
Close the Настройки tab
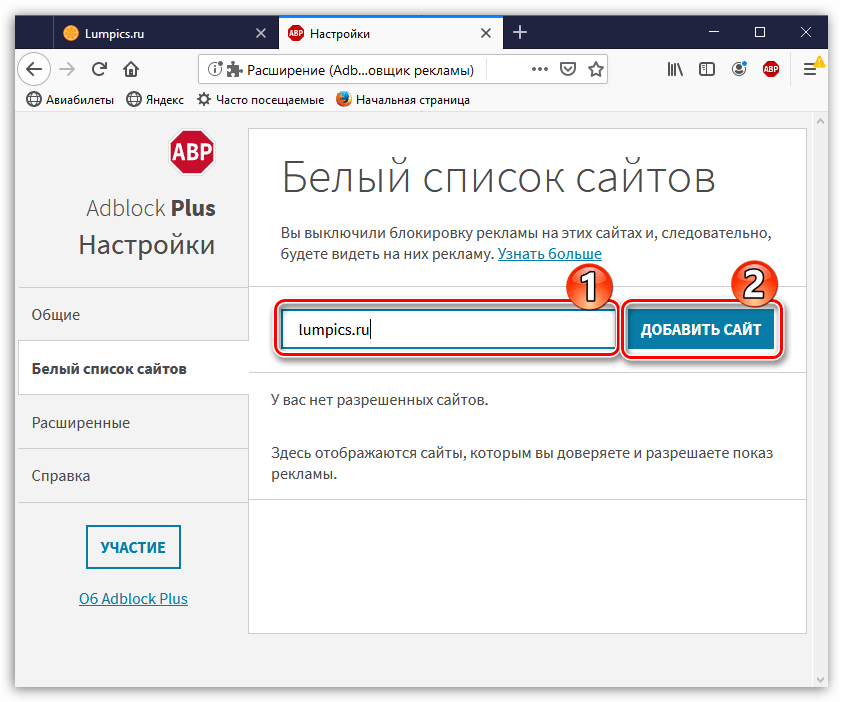(485, 33)
